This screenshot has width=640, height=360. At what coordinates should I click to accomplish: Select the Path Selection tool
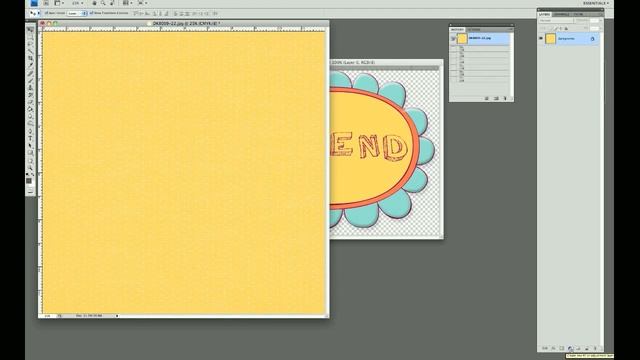click(x=31, y=145)
